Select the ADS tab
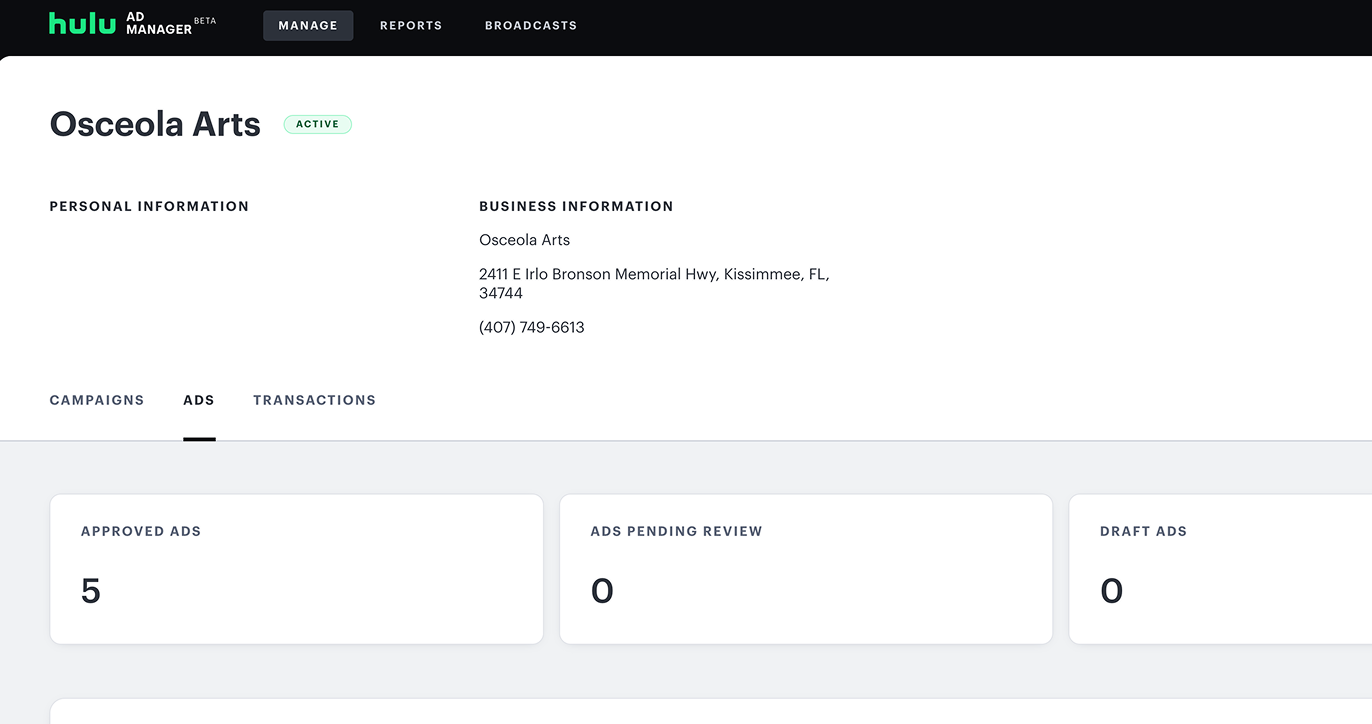Screen dimensions: 1372x724 (199, 399)
